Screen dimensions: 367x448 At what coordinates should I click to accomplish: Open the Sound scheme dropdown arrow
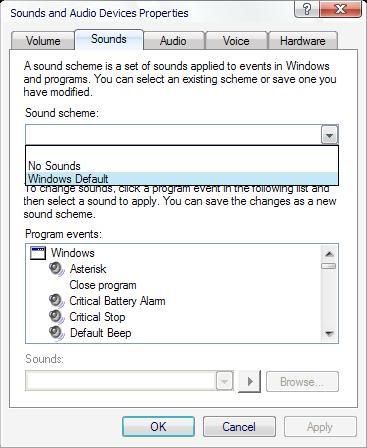point(329,135)
